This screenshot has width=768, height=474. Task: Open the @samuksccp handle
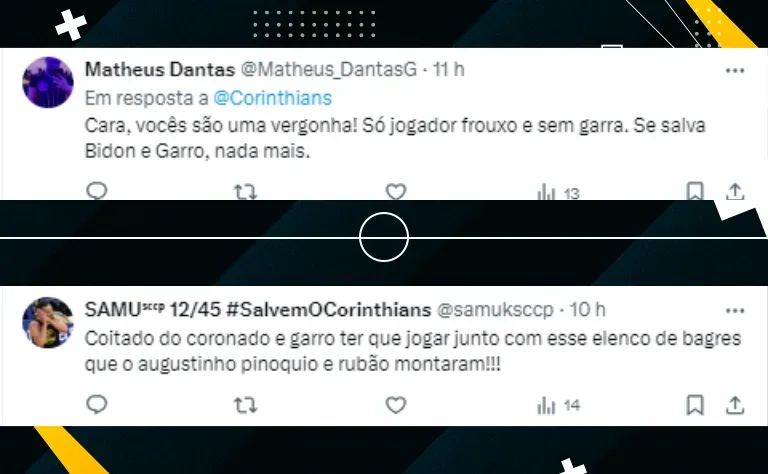pos(495,310)
